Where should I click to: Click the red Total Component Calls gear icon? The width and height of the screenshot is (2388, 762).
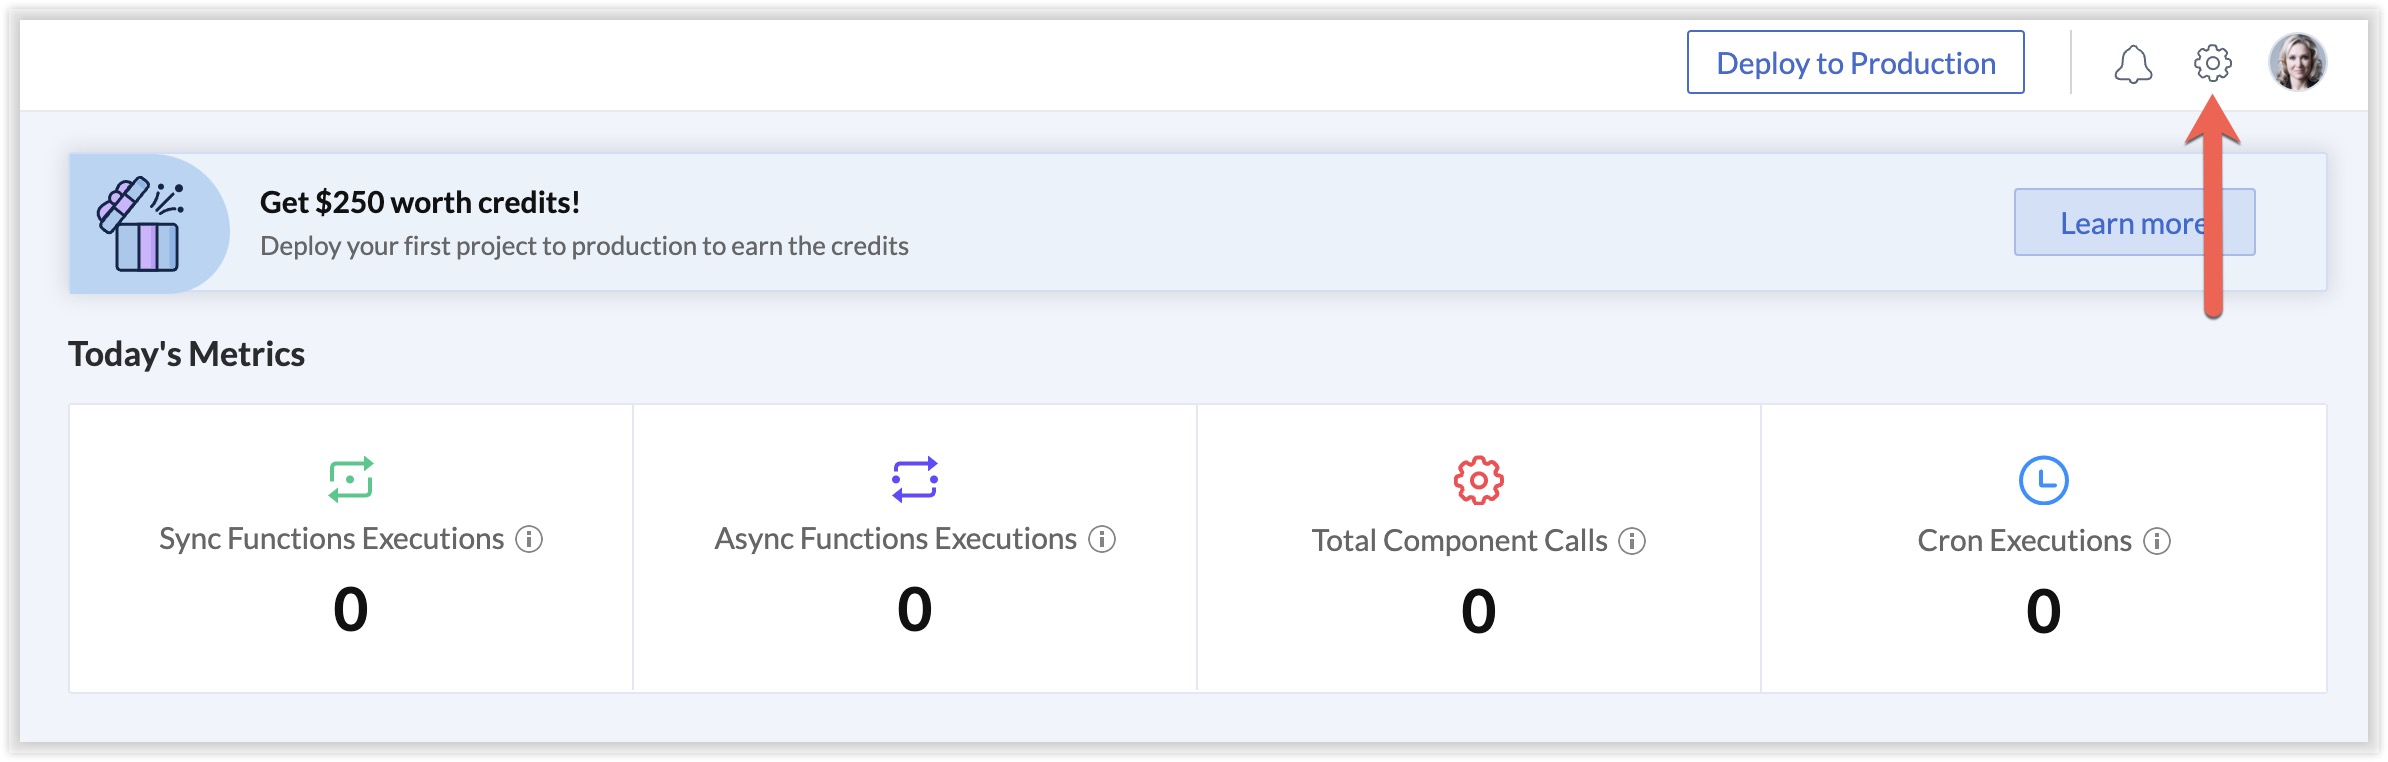coord(1478,480)
